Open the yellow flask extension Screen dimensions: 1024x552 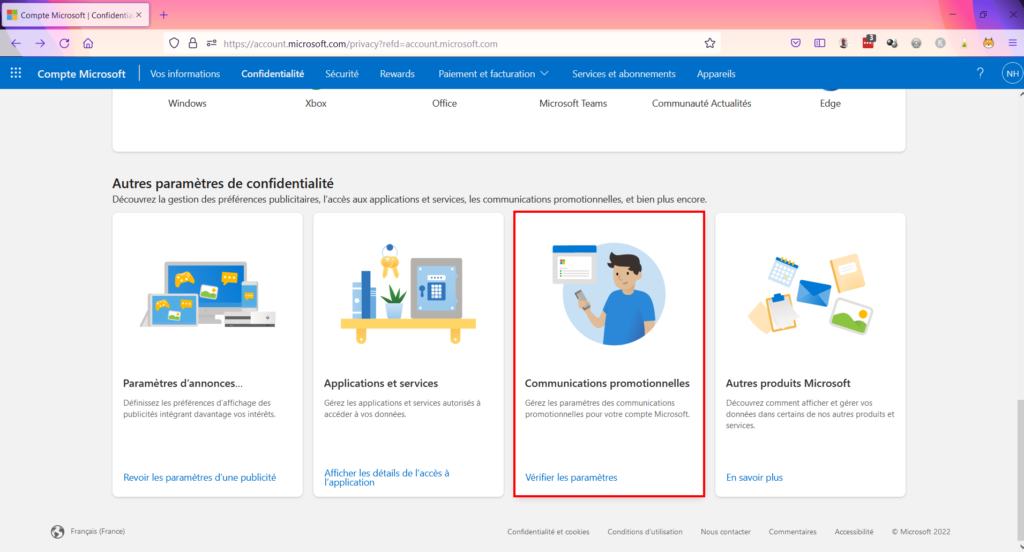[965, 43]
